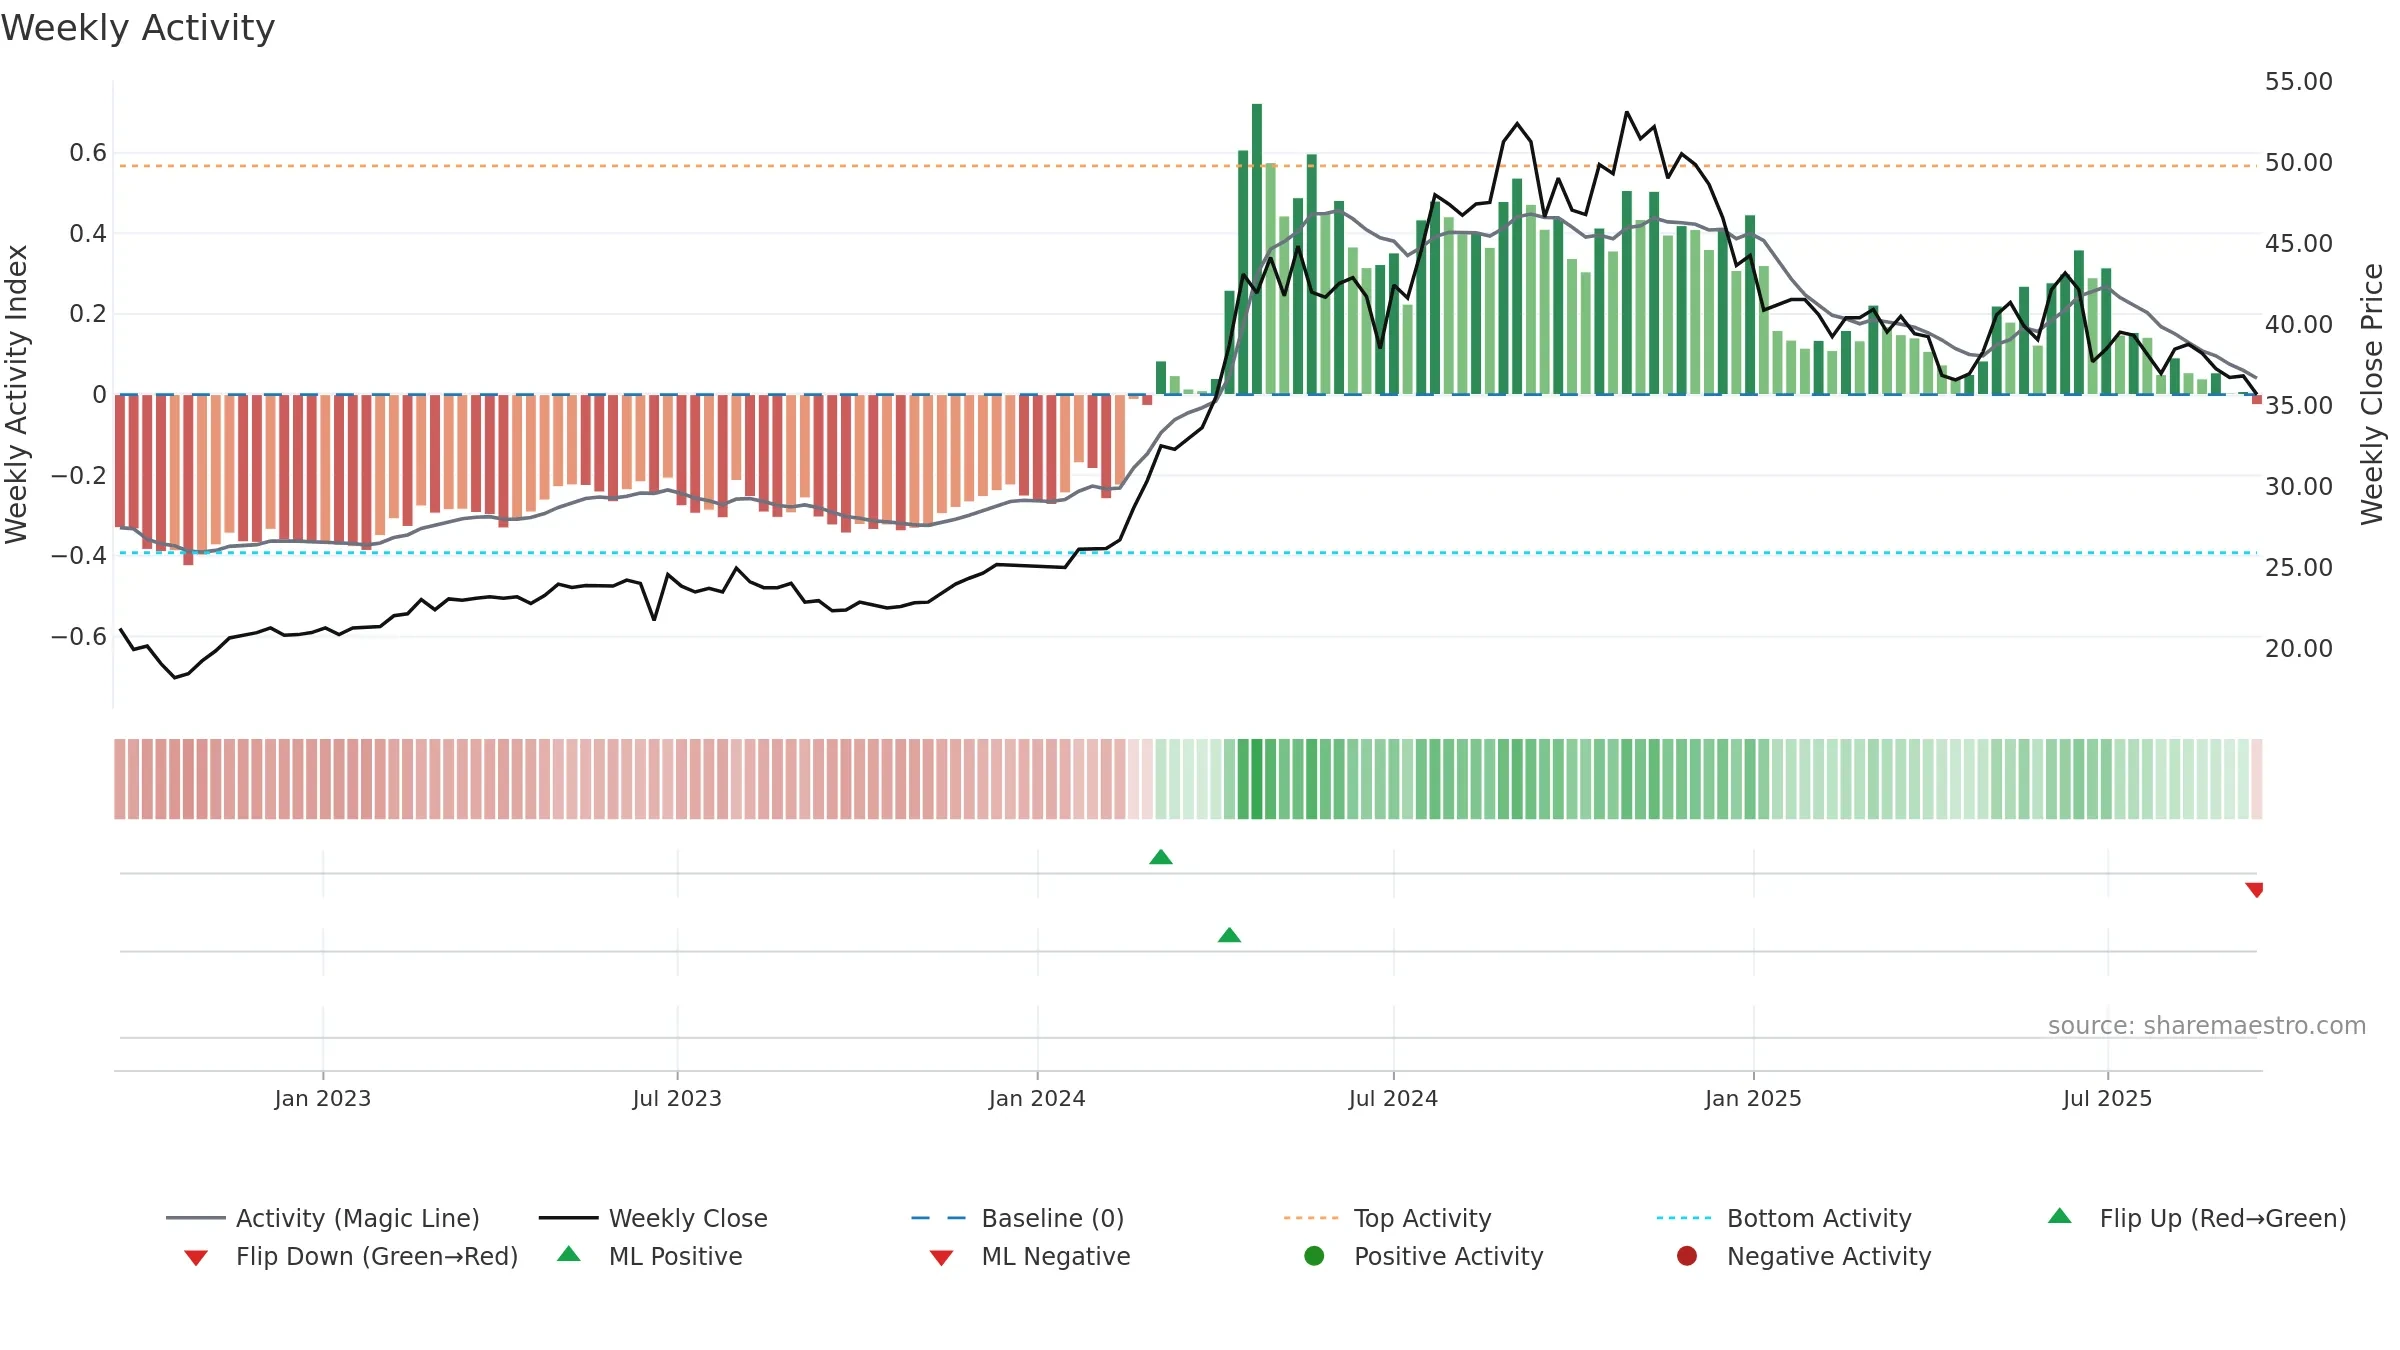Click the 45.00 price axis label
Image resolution: width=2400 pixels, height=1350 pixels.
pos(2298,243)
